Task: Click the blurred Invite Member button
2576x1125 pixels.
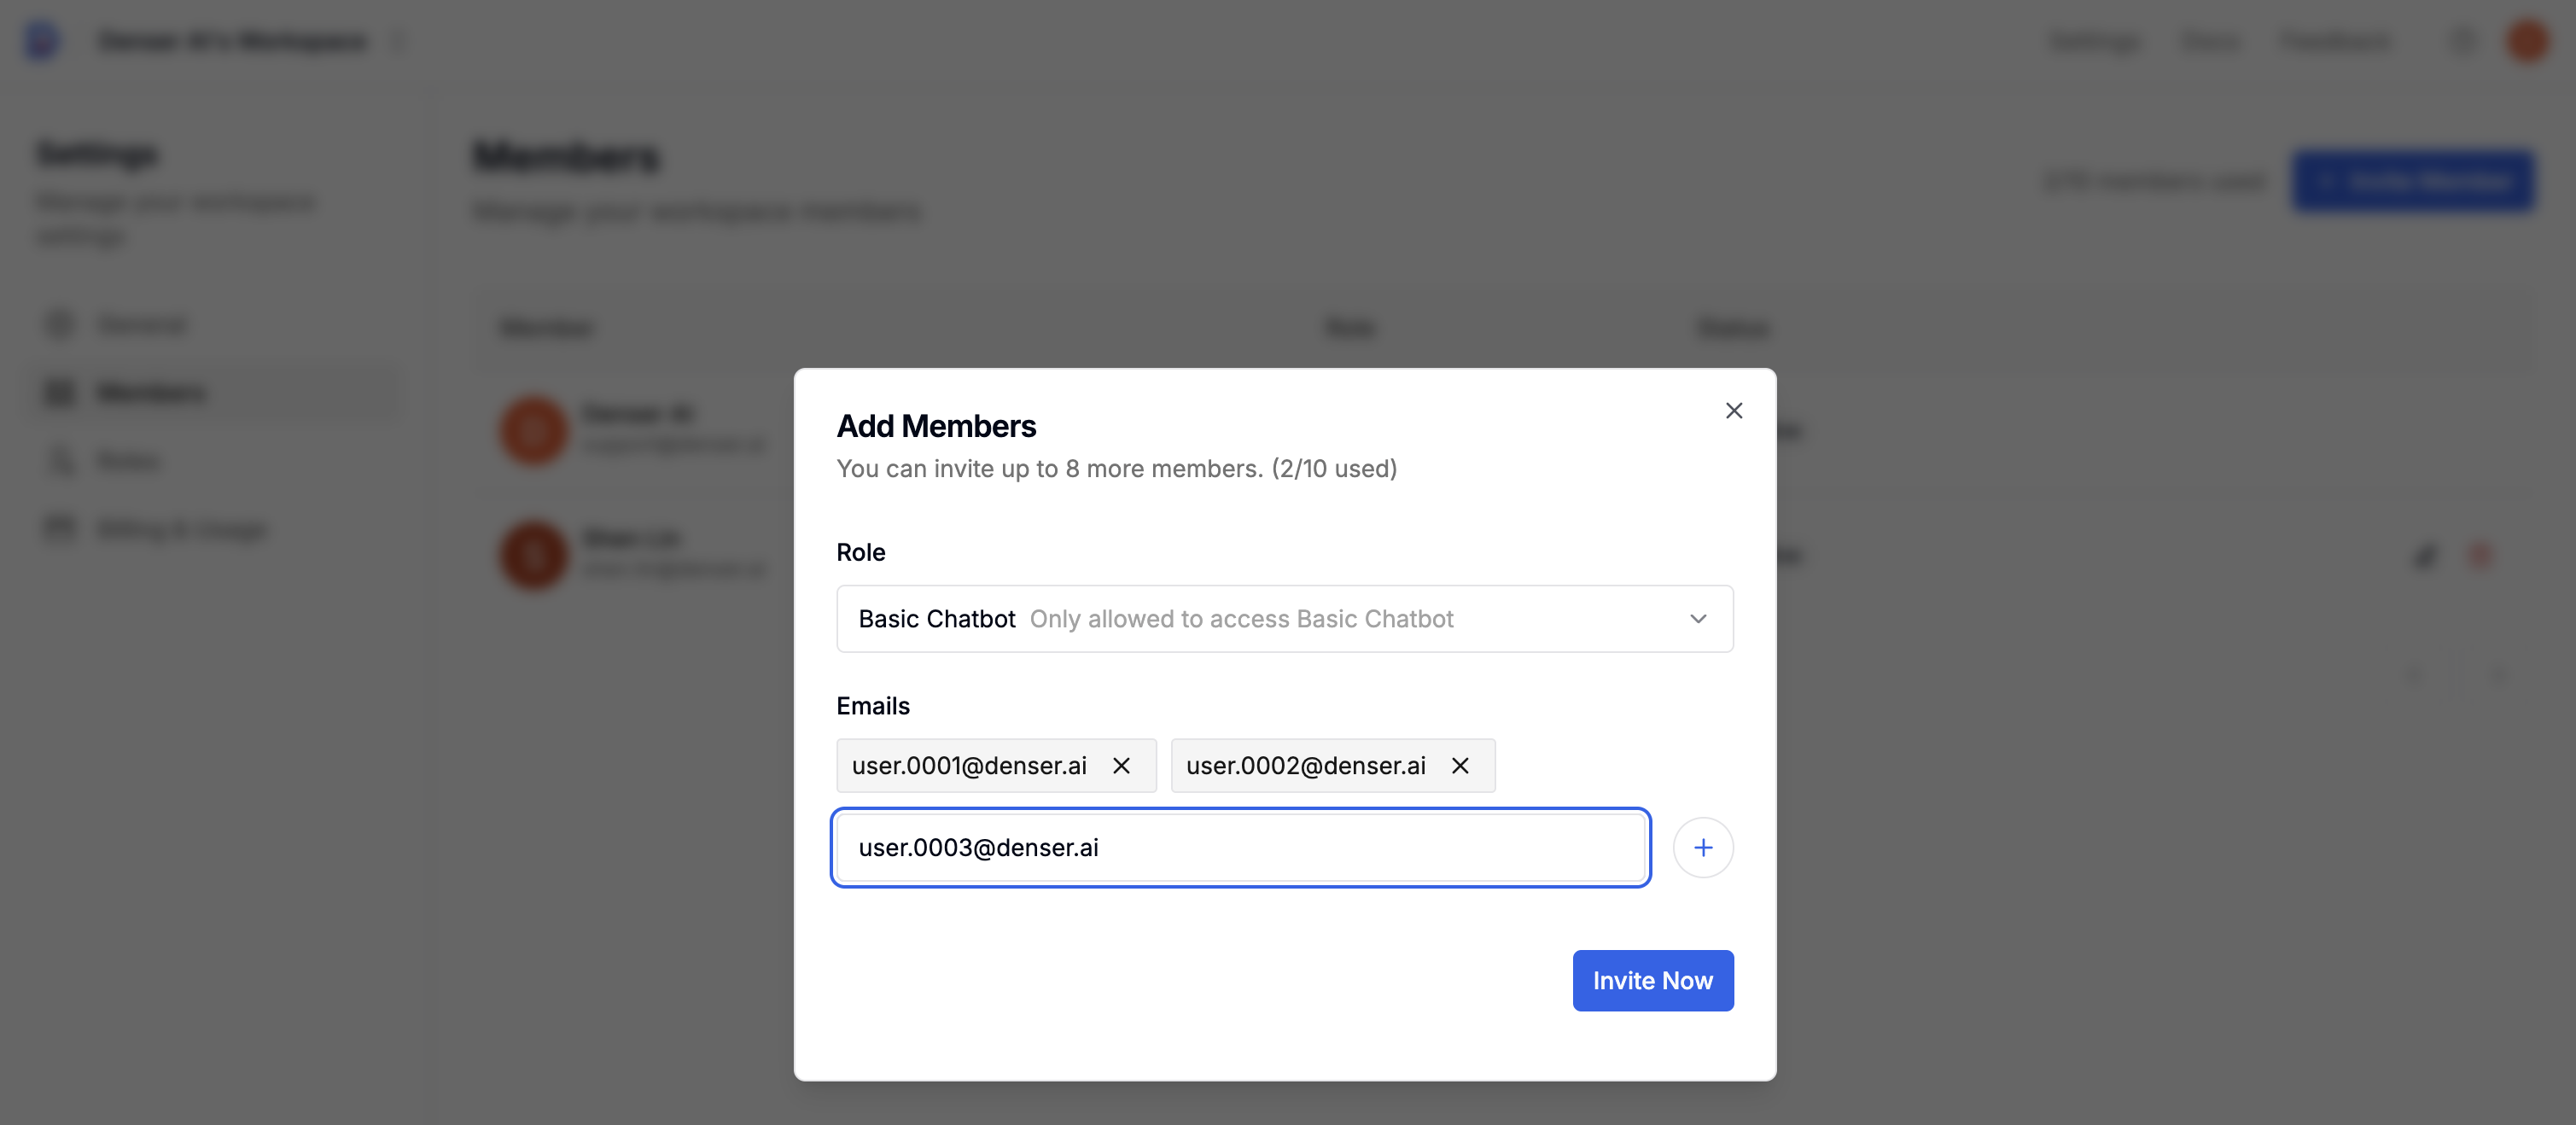Action: click(x=2413, y=182)
